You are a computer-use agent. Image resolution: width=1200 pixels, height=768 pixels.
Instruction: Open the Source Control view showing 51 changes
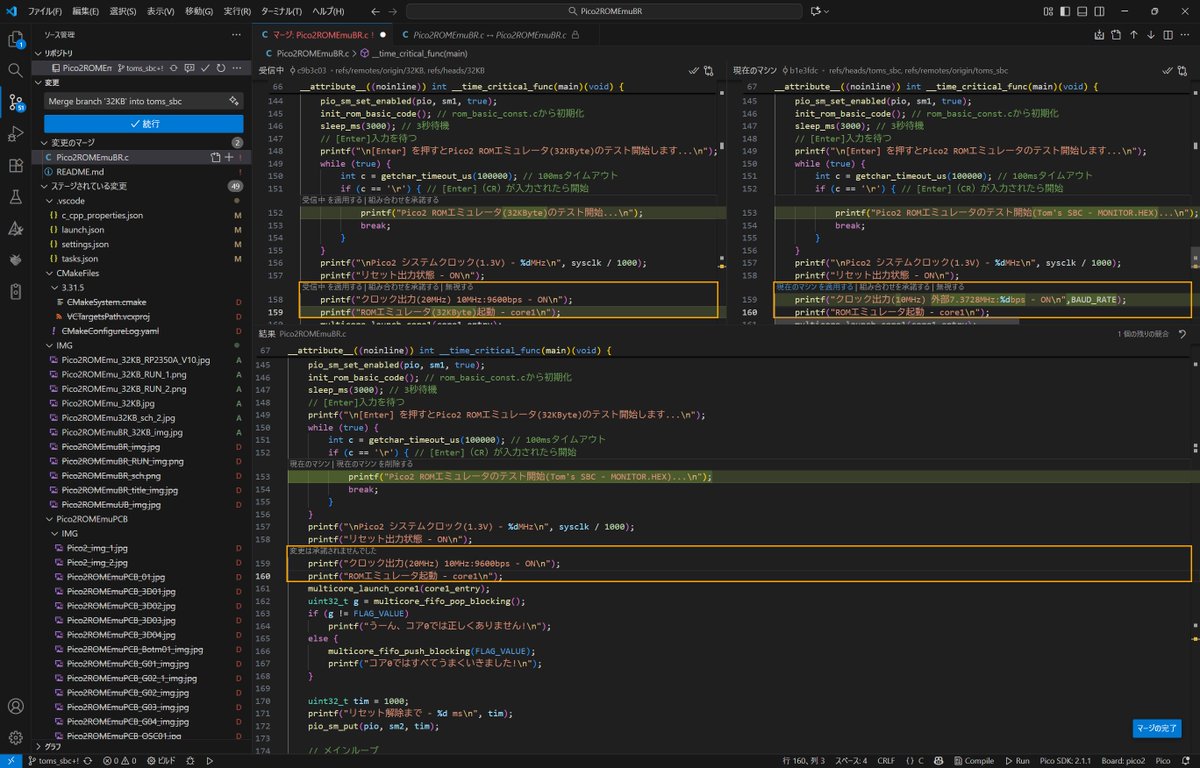coord(13,101)
